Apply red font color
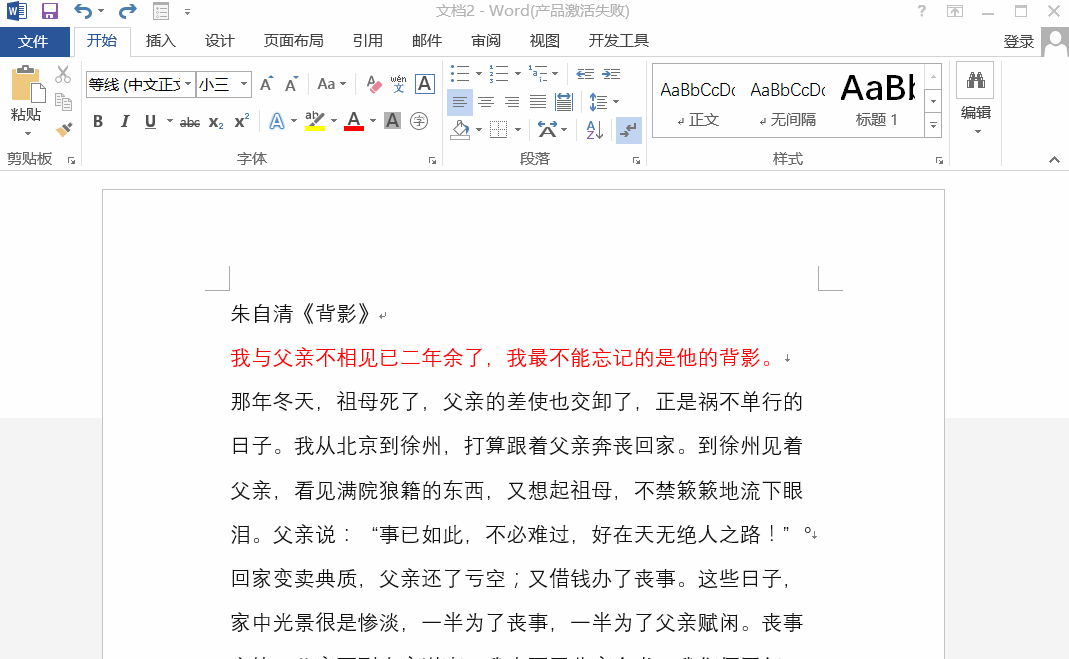The image size is (1069, 659). click(354, 121)
